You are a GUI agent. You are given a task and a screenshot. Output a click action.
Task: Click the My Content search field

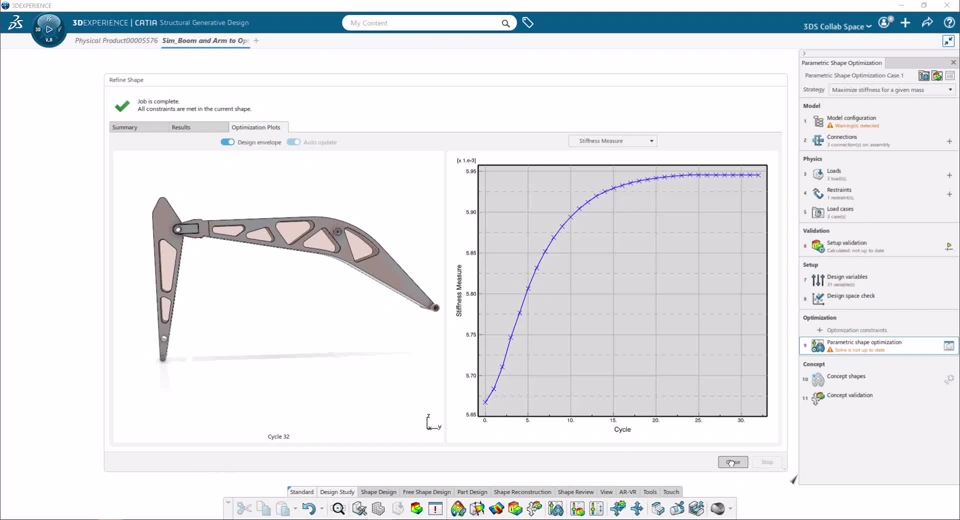[422, 23]
